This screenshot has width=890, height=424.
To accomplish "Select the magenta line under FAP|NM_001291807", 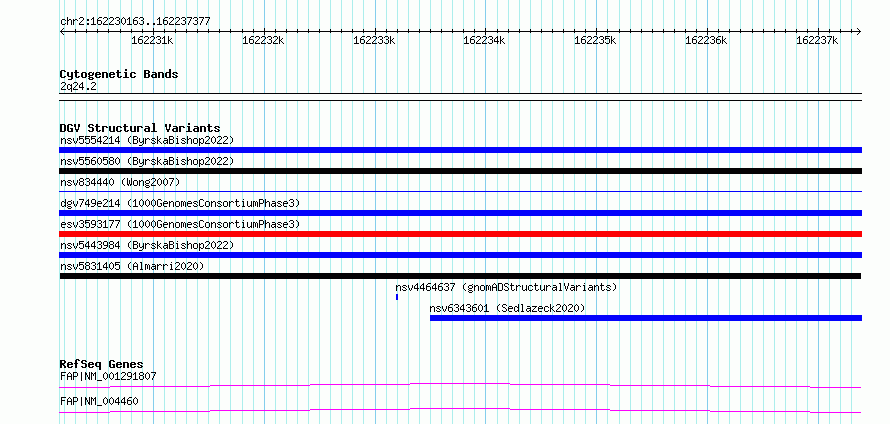I will point(460,385).
